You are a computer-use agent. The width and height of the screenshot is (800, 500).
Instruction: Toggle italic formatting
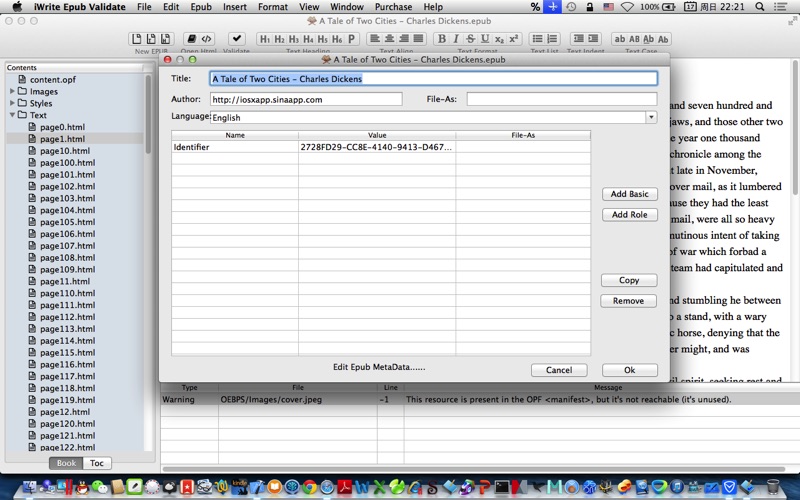456,39
